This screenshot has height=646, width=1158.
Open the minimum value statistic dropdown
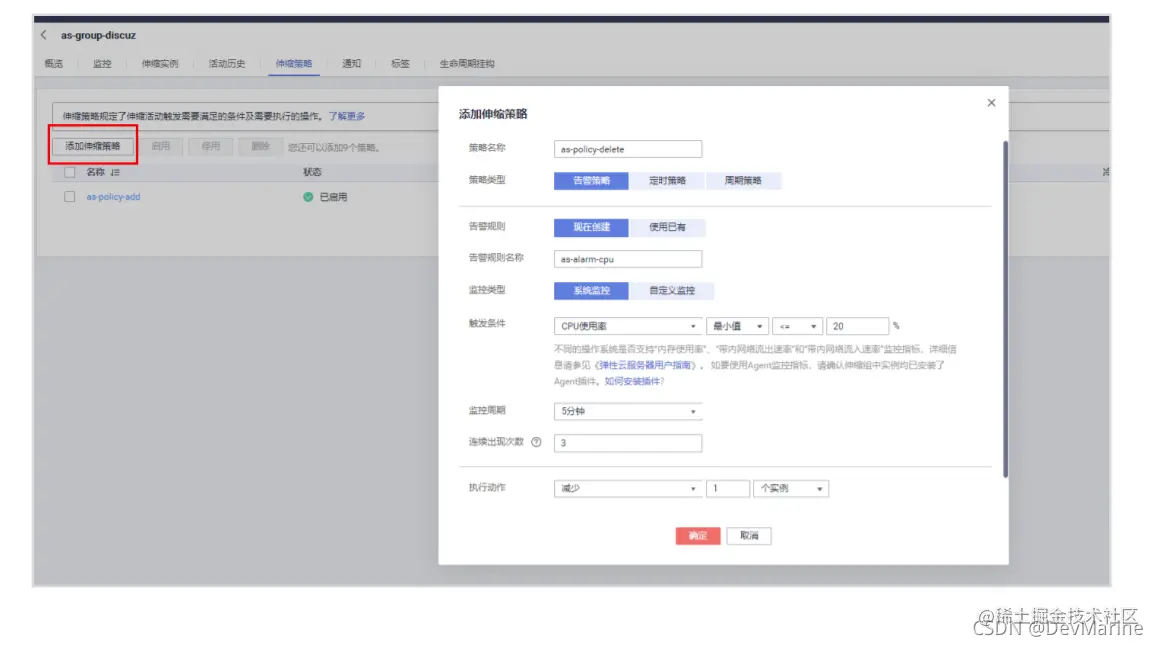[737, 326]
